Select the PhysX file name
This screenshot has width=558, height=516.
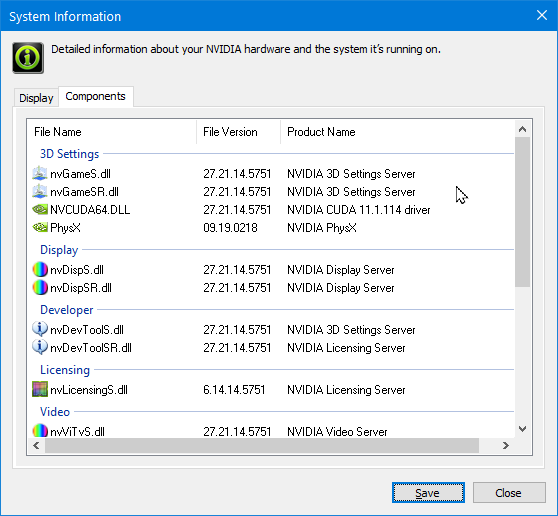65,227
